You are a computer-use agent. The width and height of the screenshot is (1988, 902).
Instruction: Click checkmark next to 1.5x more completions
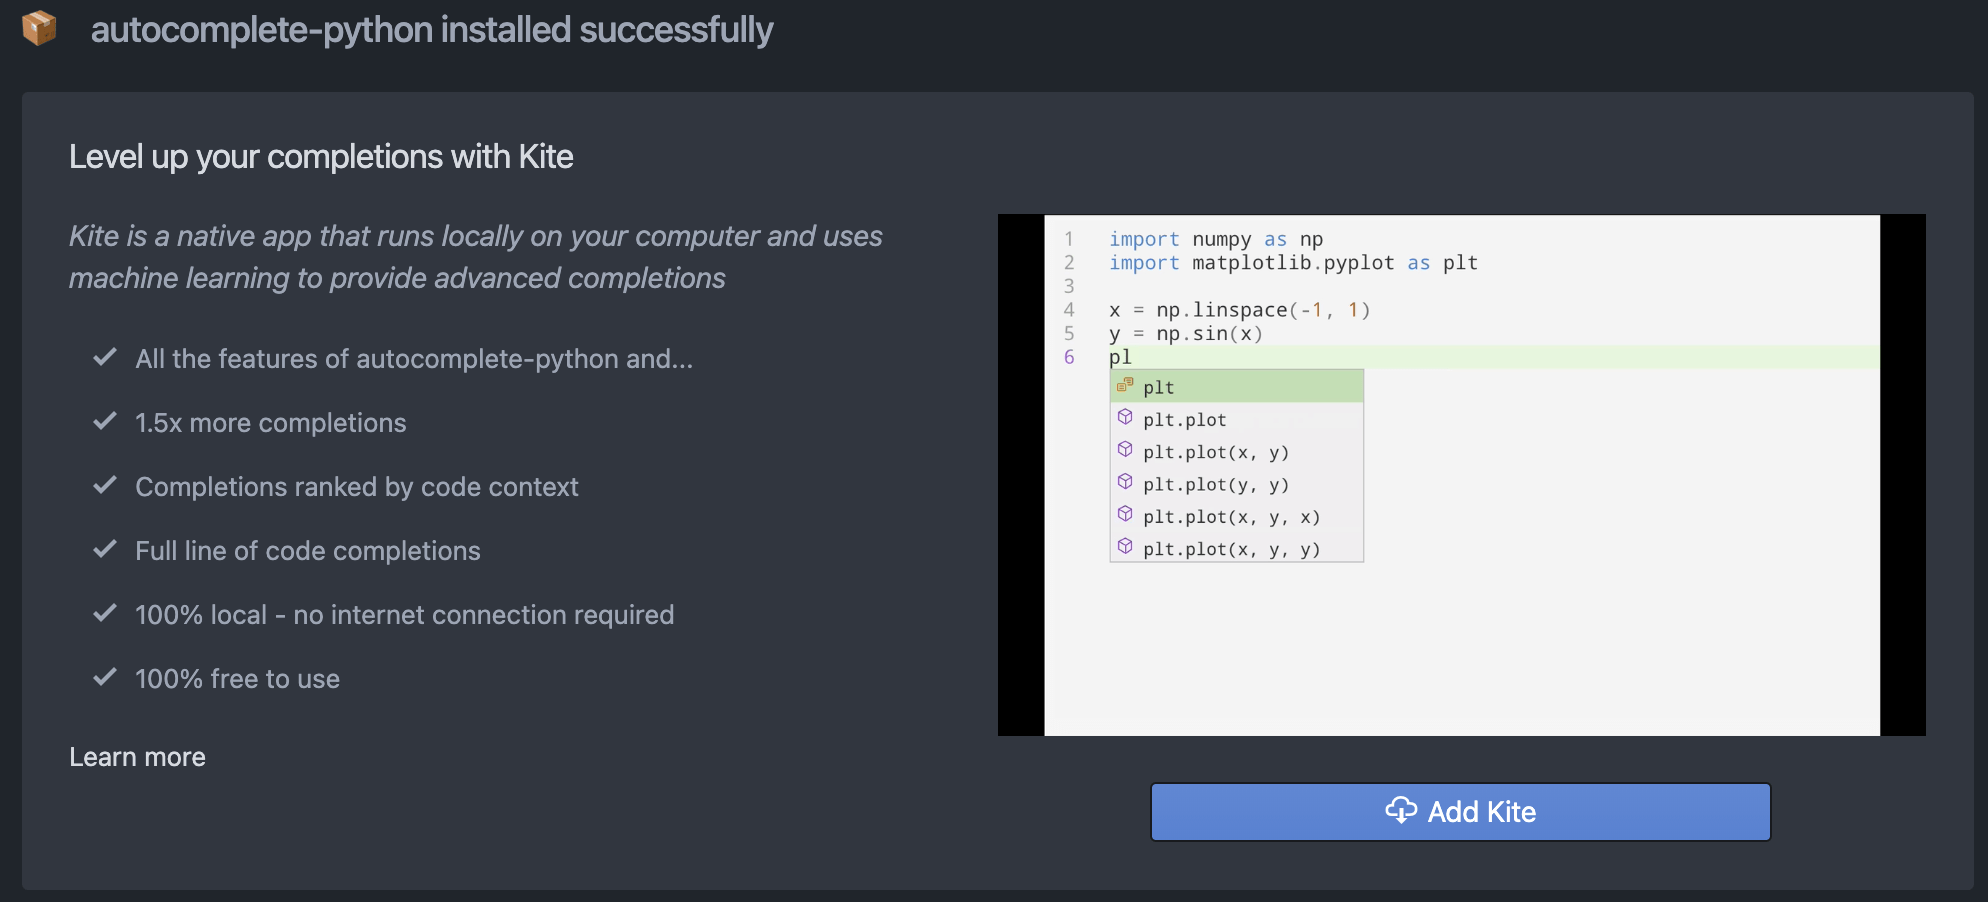coord(105,421)
